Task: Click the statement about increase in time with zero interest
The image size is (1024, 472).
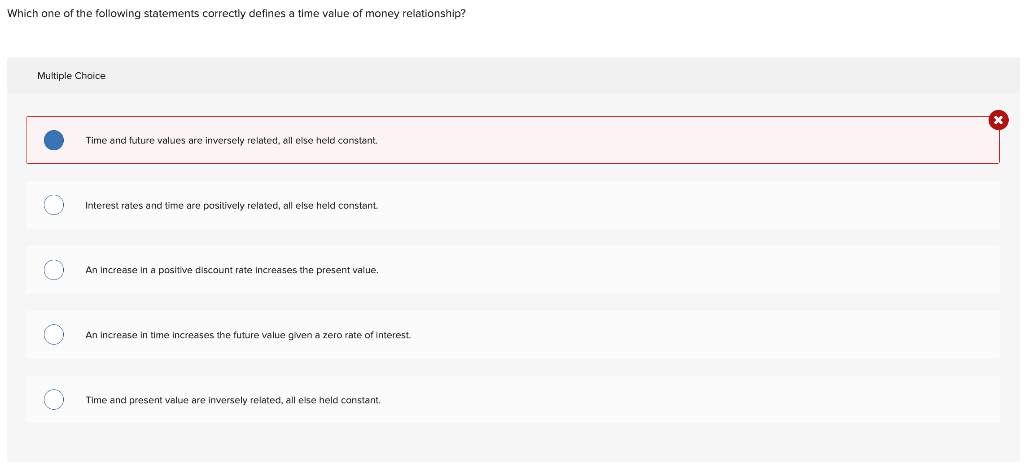Action: 248,335
